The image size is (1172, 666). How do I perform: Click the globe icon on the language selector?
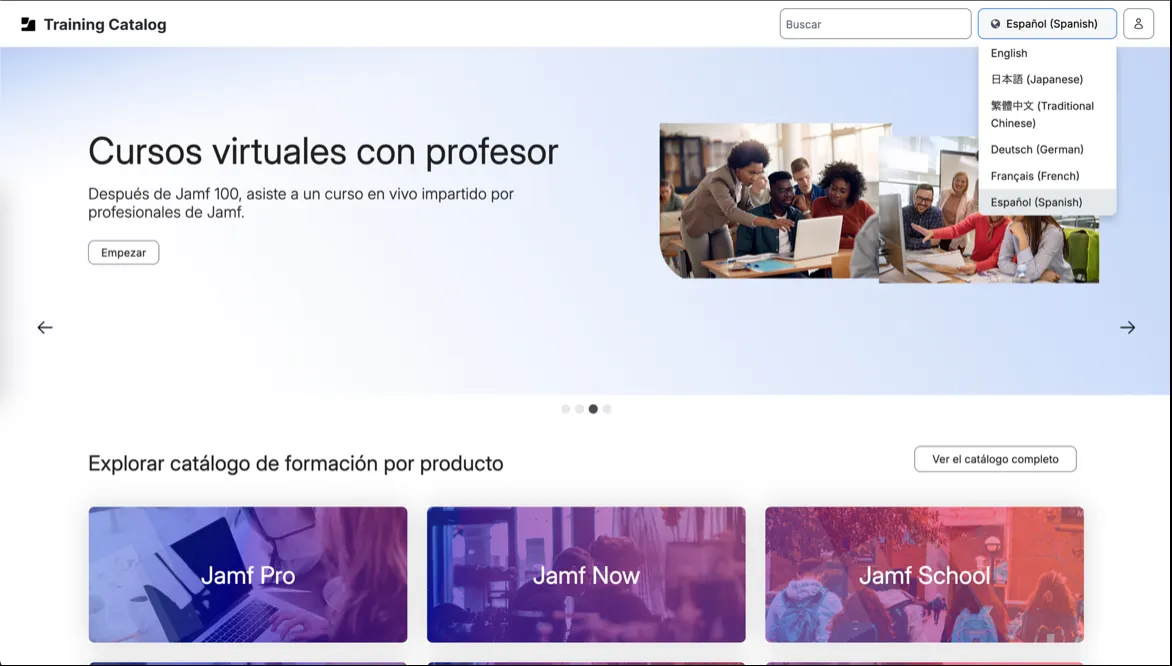point(993,23)
